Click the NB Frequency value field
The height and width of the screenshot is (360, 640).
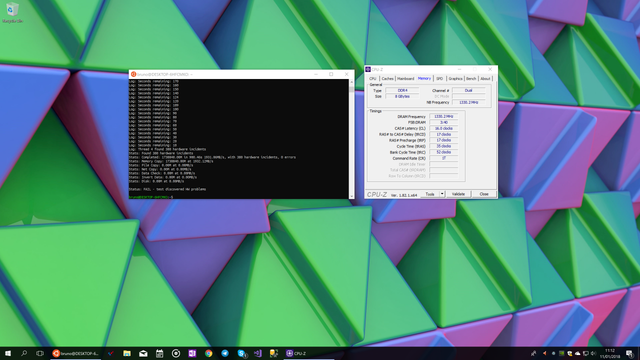(x=469, y=102)
